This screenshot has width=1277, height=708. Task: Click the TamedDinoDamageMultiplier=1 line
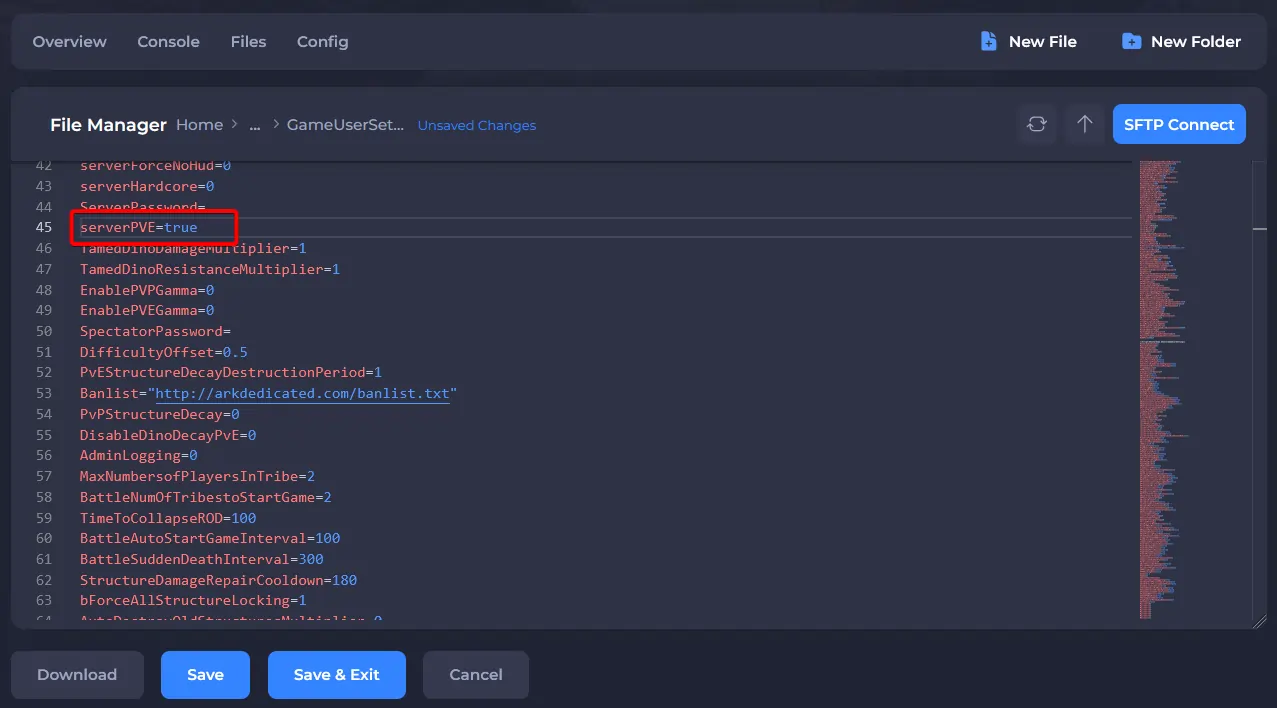point(193,248)
